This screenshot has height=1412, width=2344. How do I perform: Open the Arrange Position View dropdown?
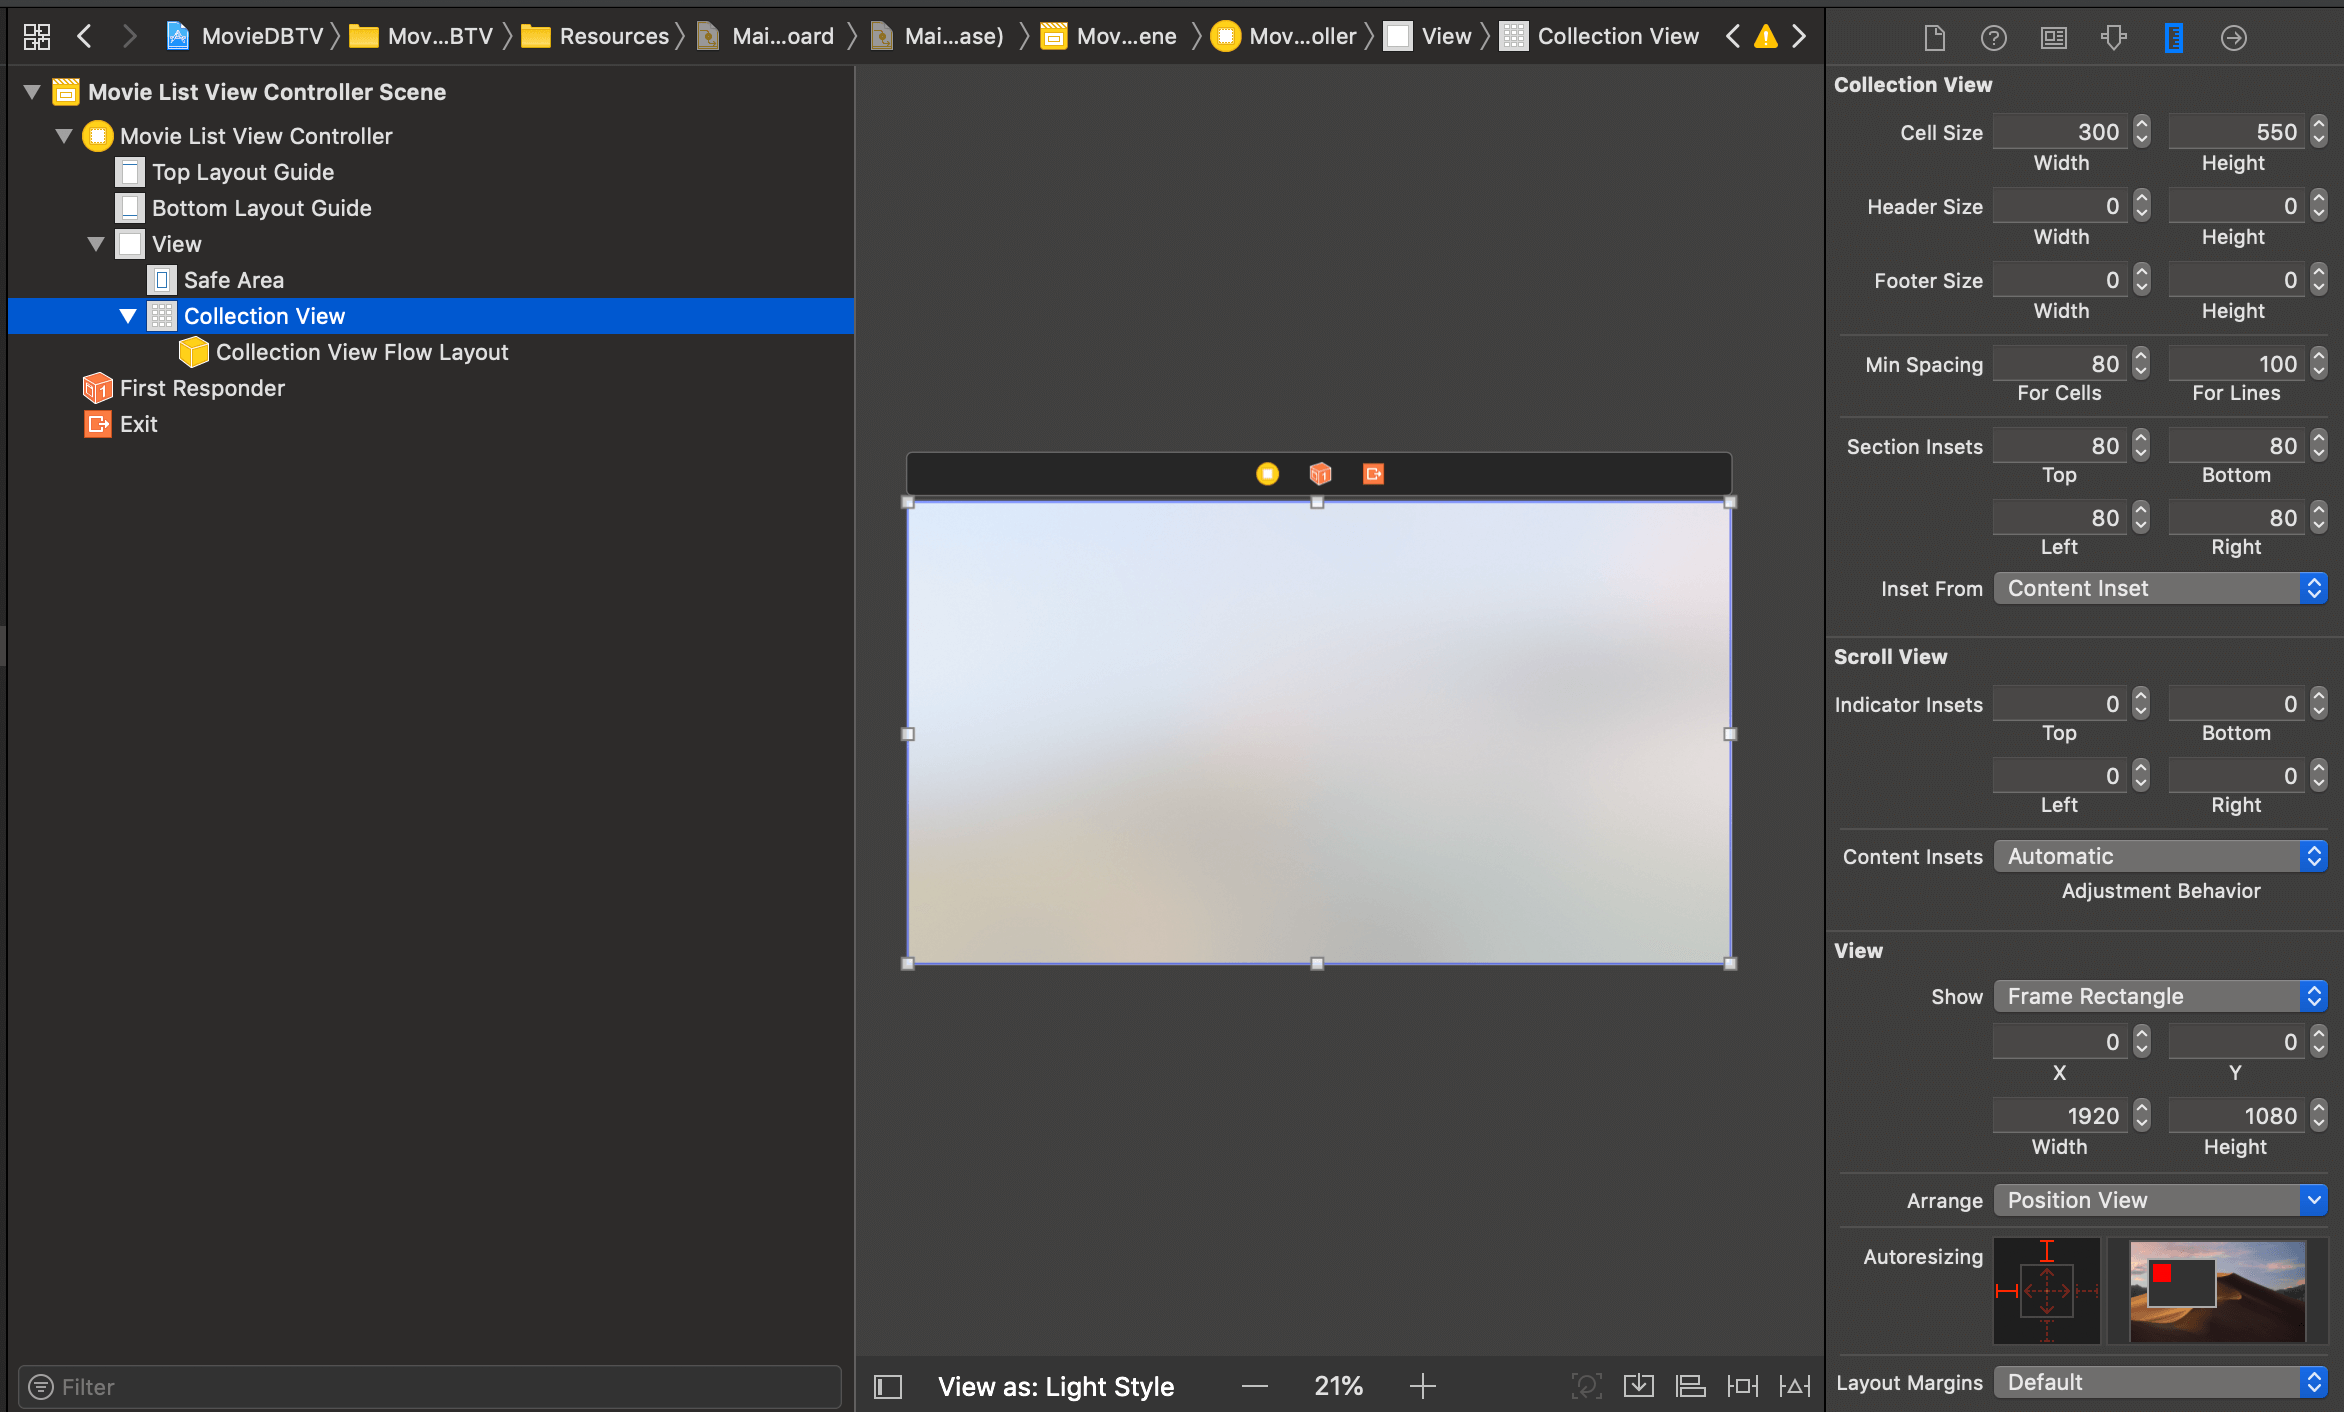coord(2160,1200)
